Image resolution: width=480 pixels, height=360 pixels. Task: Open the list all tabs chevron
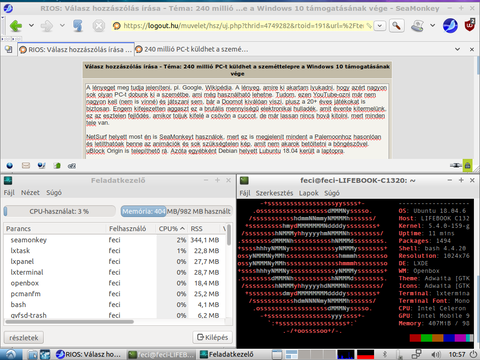457,49
